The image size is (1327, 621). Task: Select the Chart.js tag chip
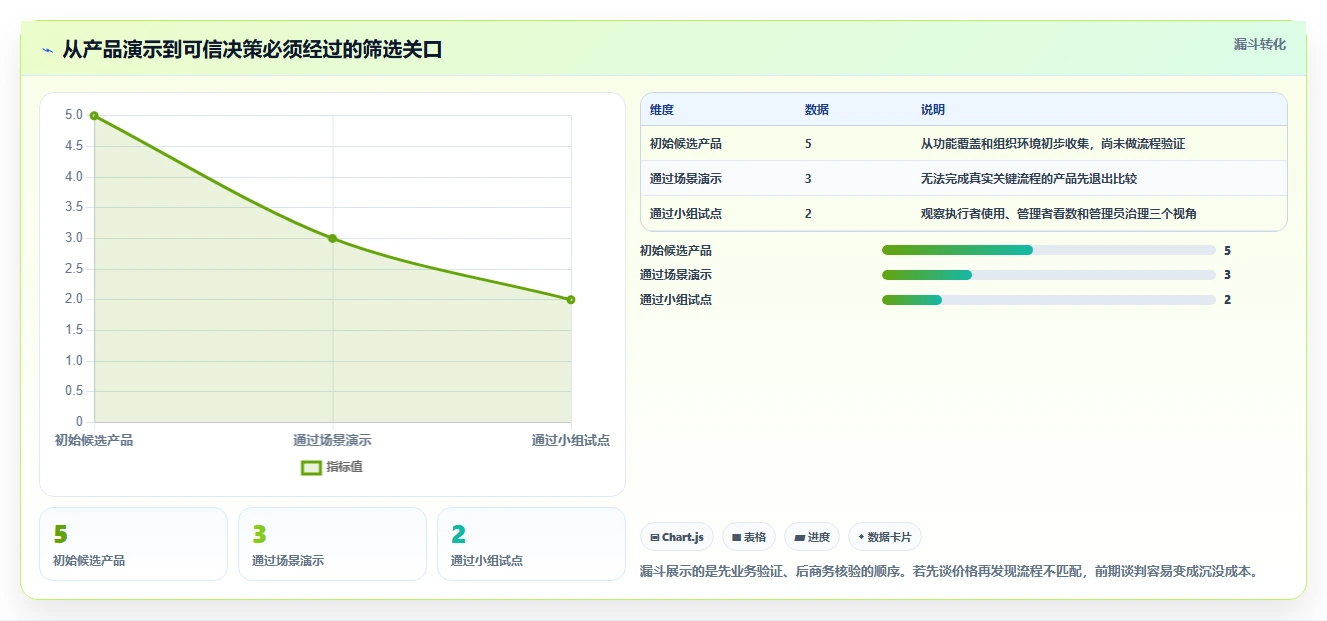coord(677,537)
